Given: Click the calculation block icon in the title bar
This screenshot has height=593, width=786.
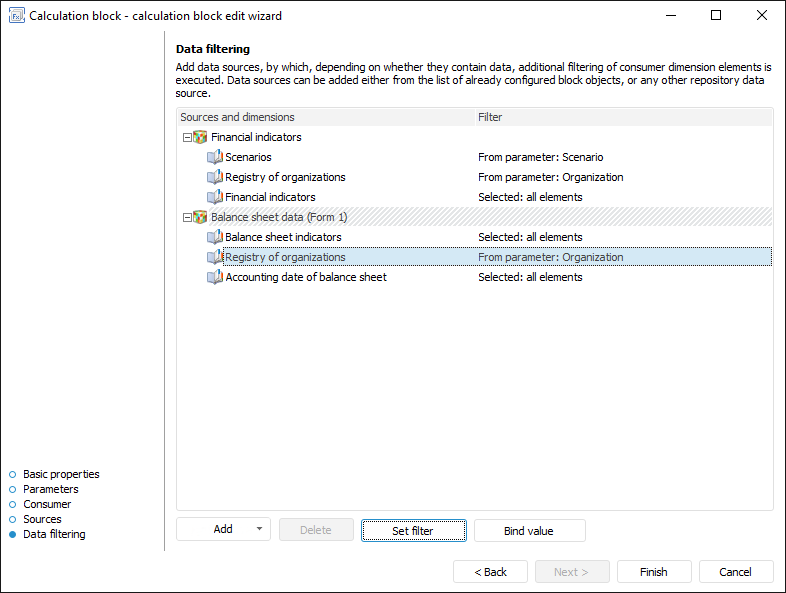Looking at the screenshot, I should point(15,16).
